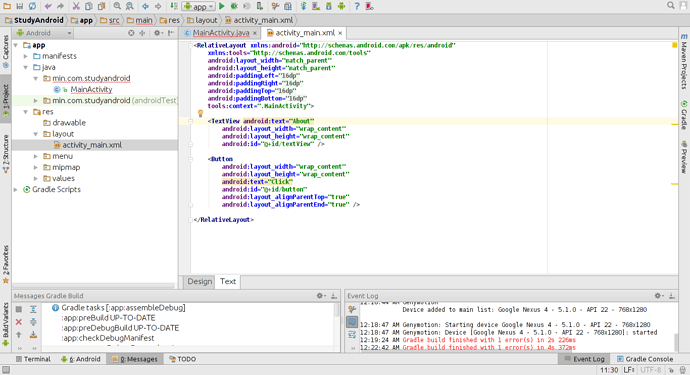Open the Terminal tool window
Screen dimensions: 690x375
[33, 359]
